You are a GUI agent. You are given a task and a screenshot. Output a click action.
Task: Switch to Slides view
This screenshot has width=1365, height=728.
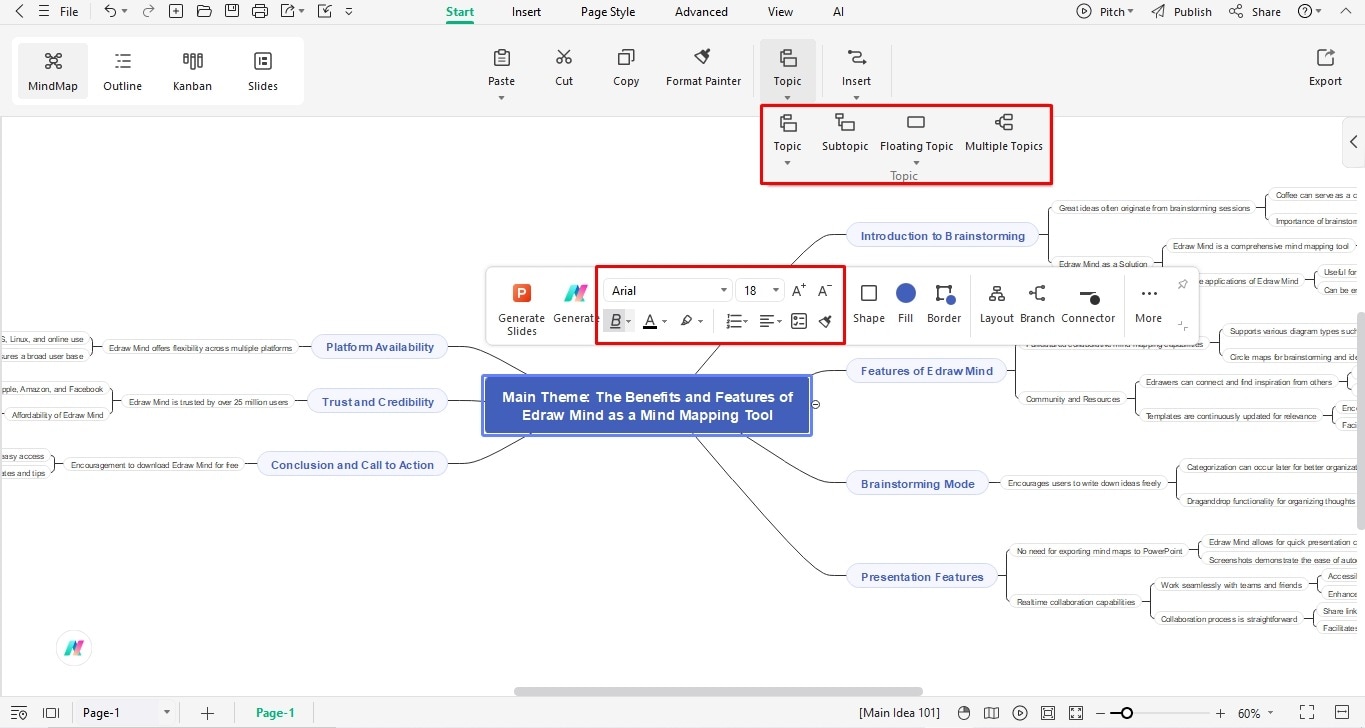263,71
